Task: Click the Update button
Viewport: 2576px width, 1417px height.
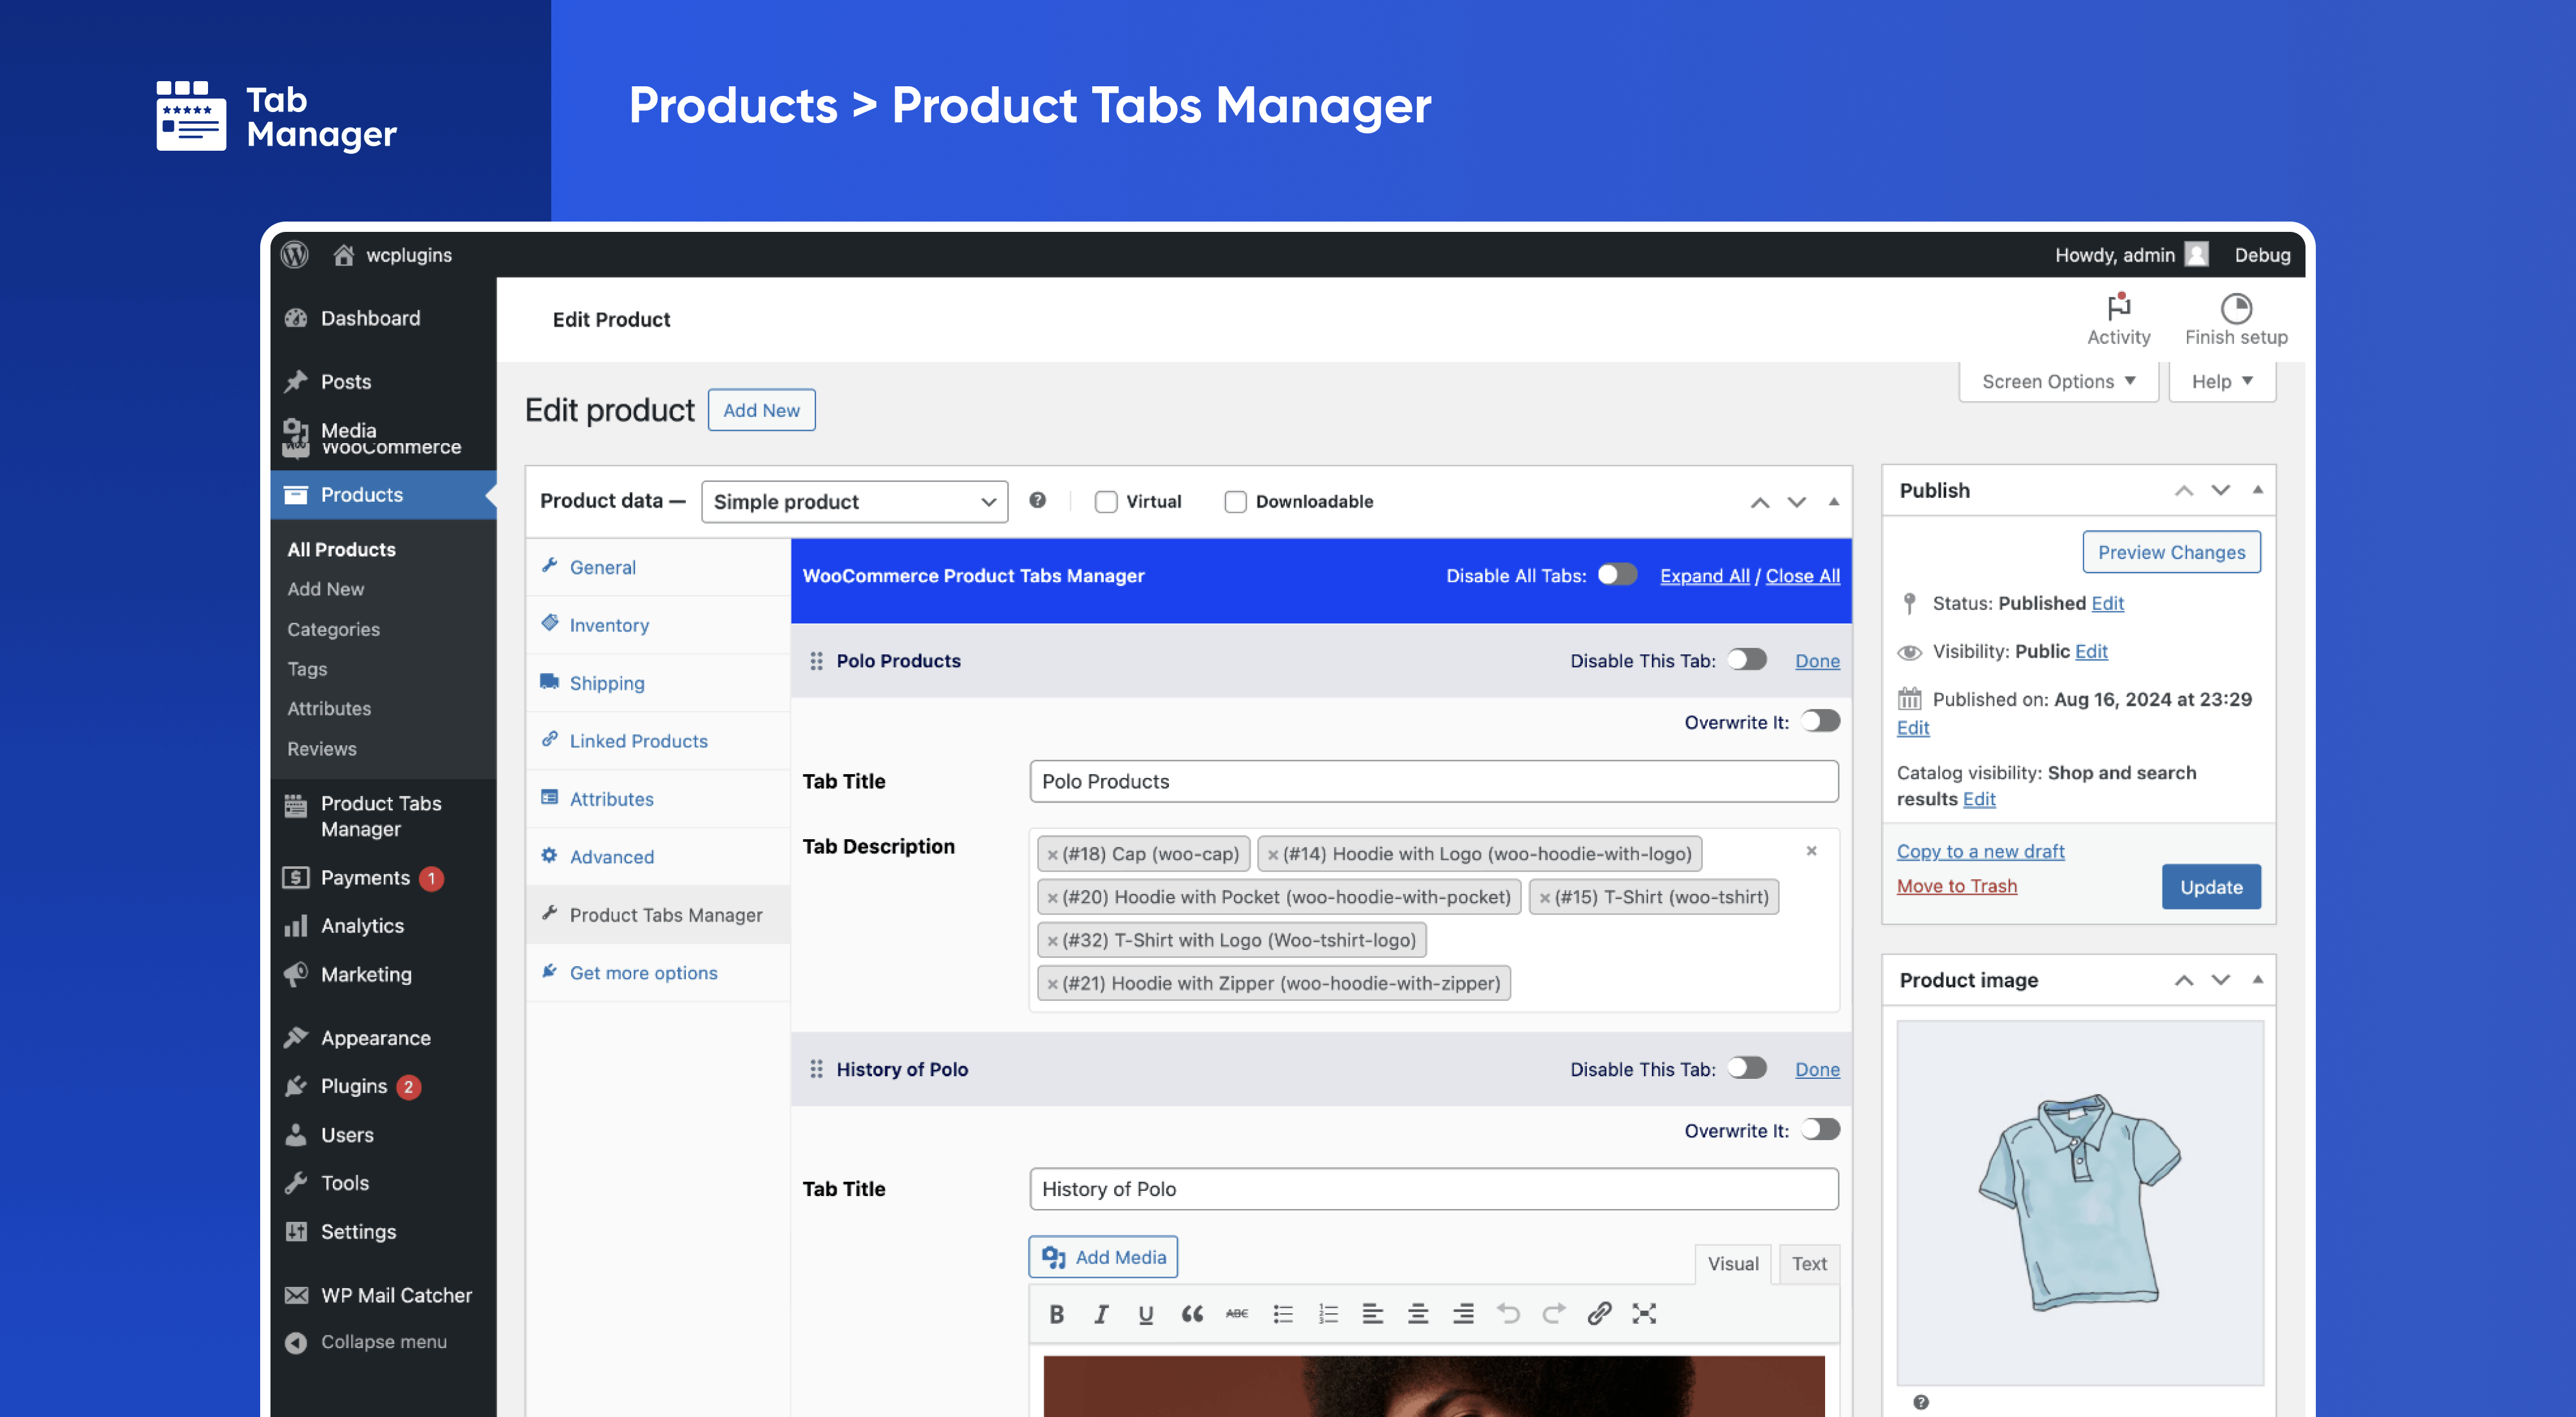Action: pyautogui.click(x=2210, y=887)
